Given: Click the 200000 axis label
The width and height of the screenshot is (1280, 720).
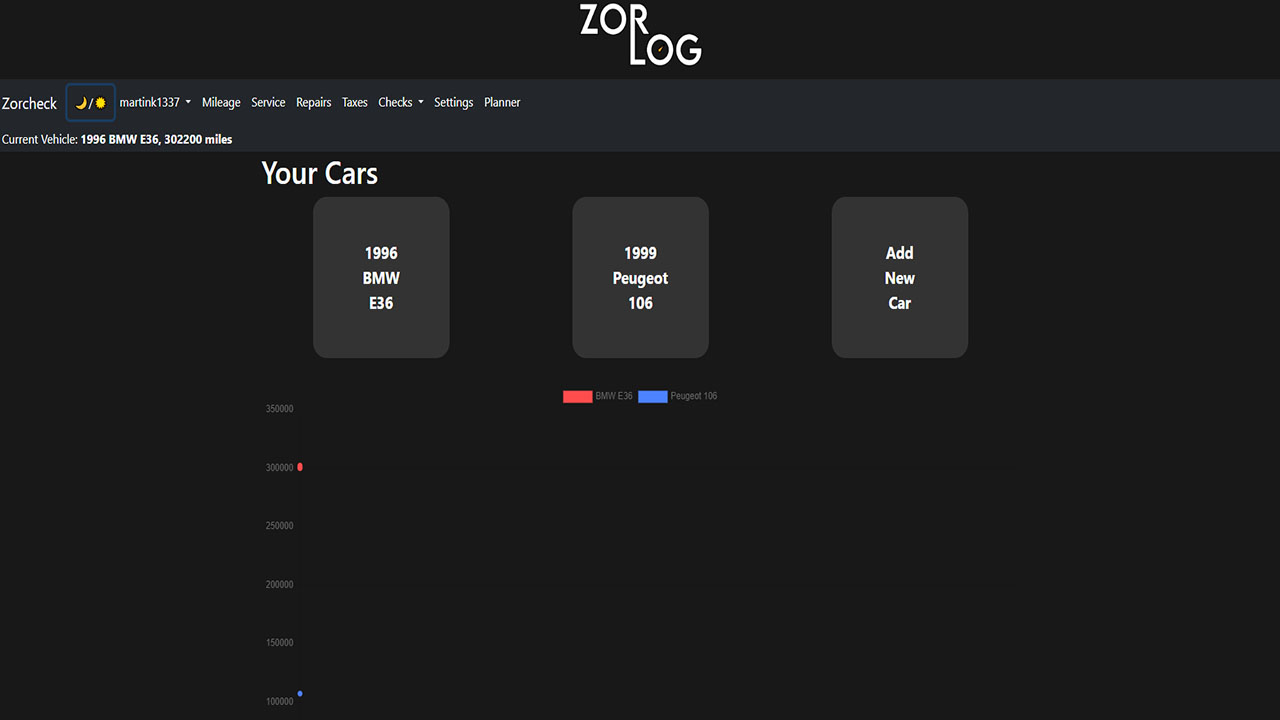Looking at the screenshot, I should tap(280, 585).
